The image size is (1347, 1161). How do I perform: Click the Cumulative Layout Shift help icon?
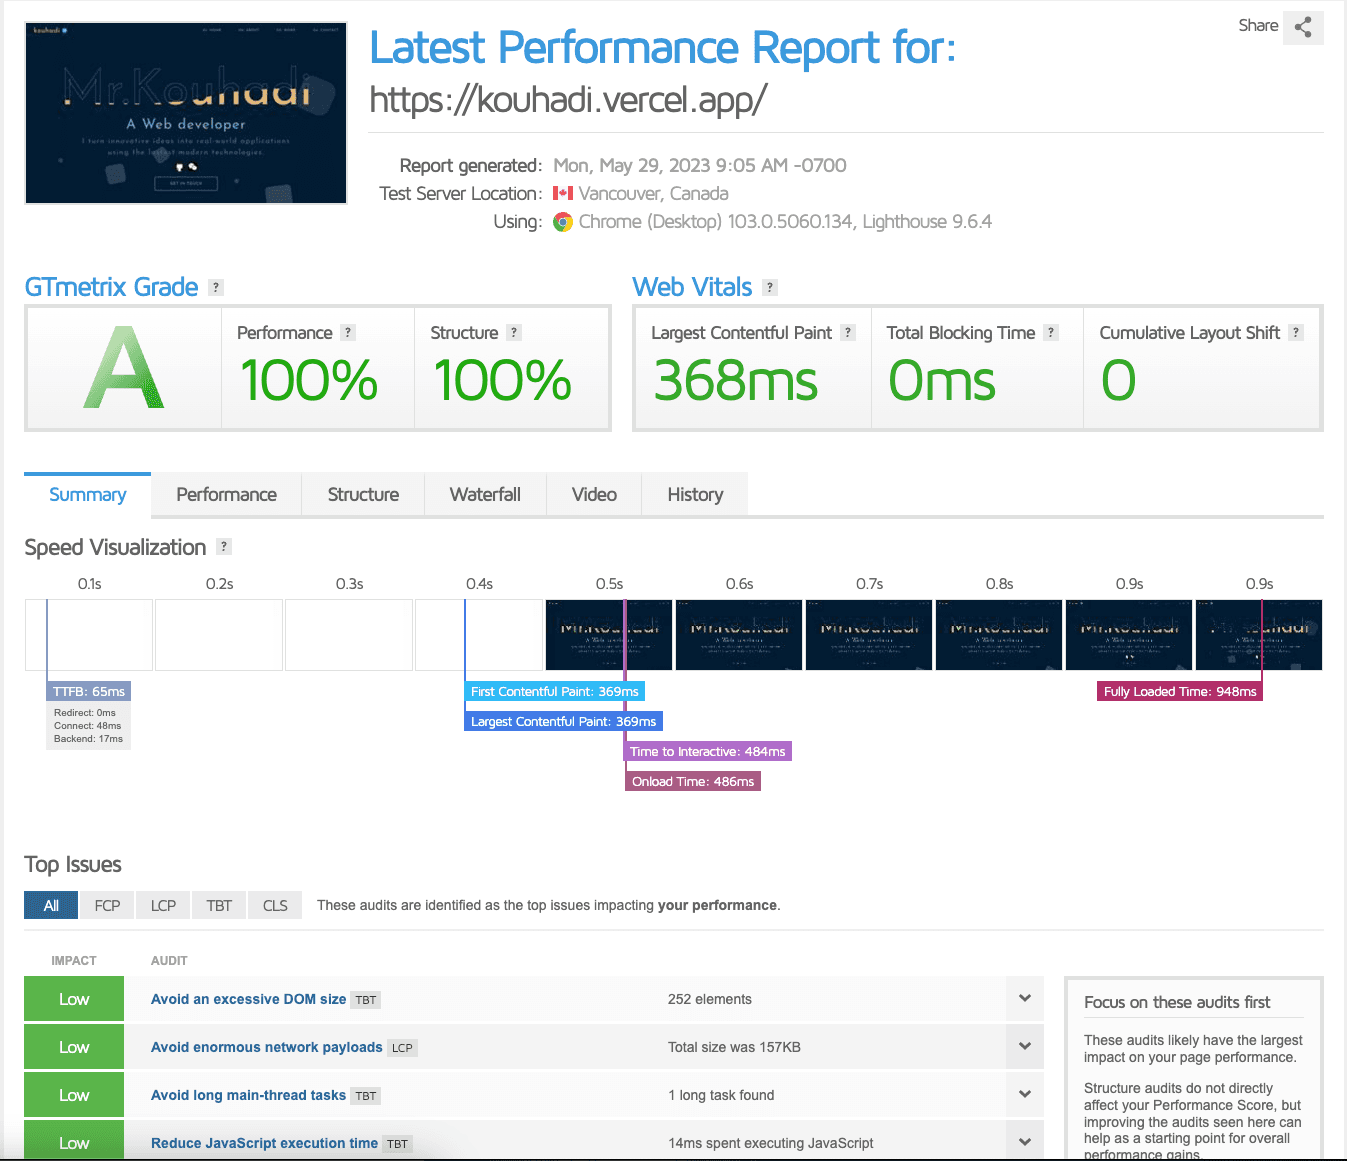click(x=1295, y=332)
